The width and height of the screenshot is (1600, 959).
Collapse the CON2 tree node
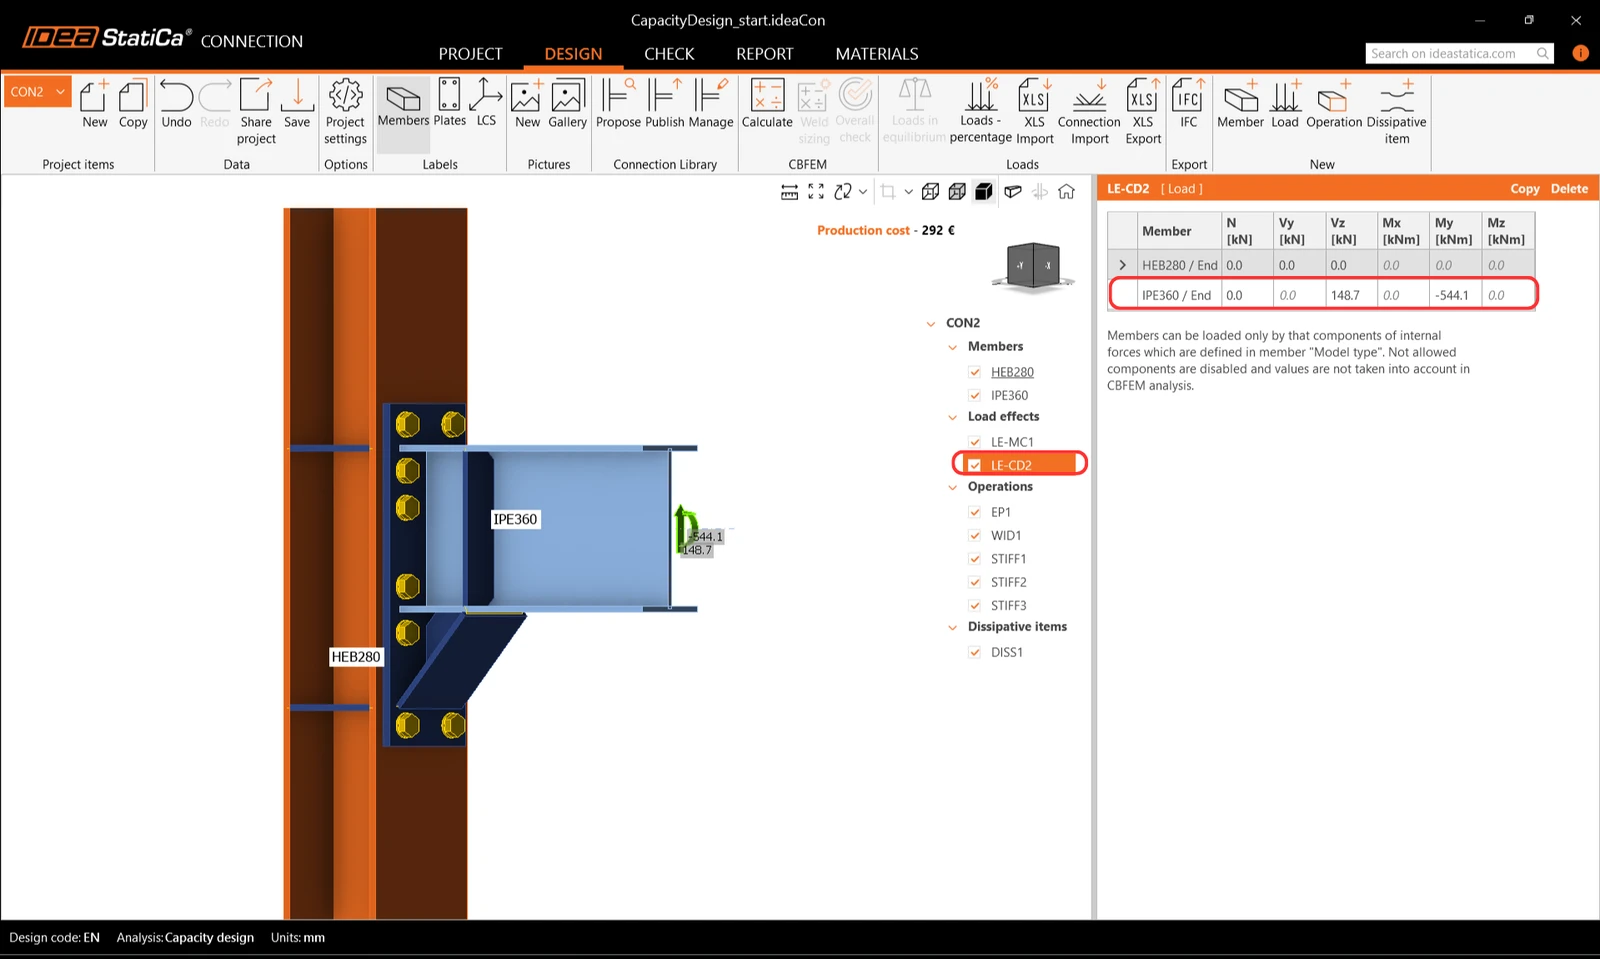931,324
